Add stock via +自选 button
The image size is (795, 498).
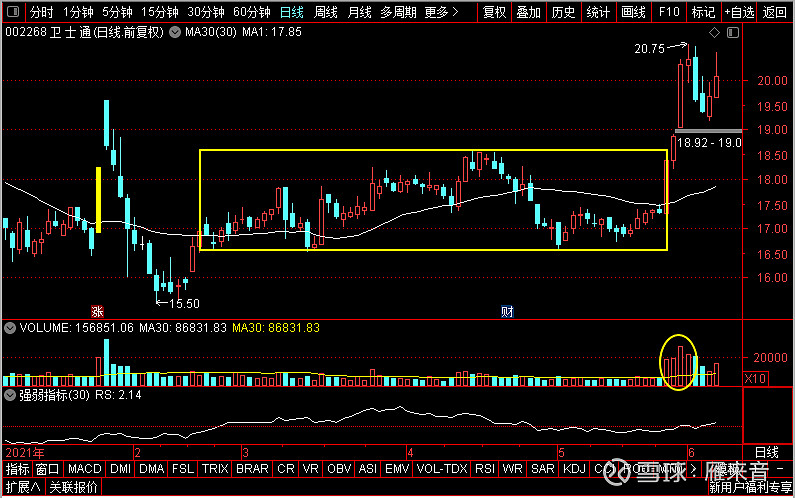point(740,12)
